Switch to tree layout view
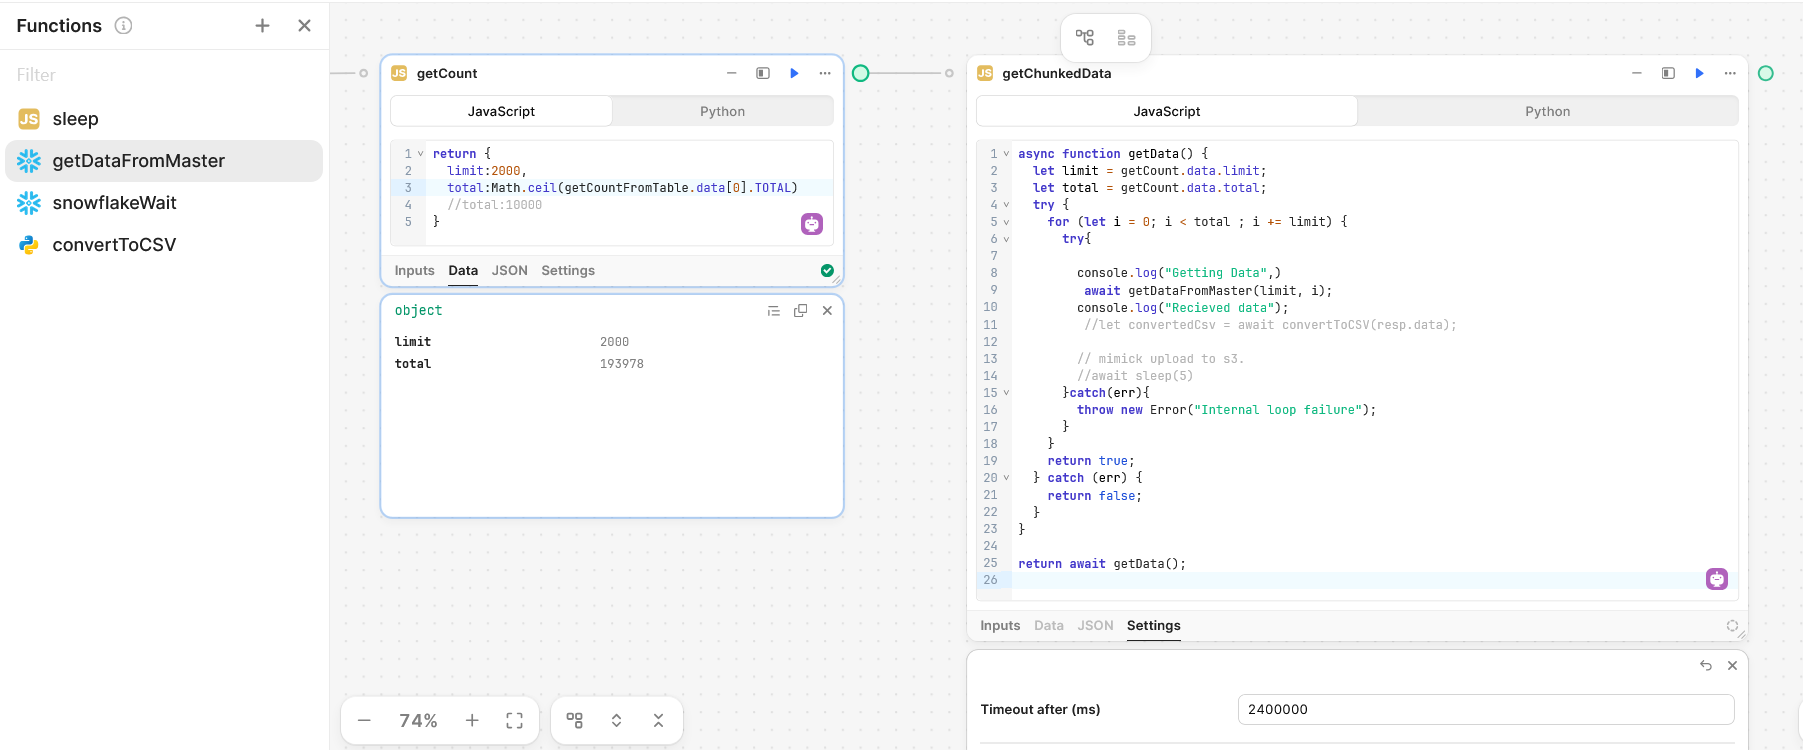The height and width of the screenshot is (750, 1803). pyautogui.click(x=1085, y=38)
